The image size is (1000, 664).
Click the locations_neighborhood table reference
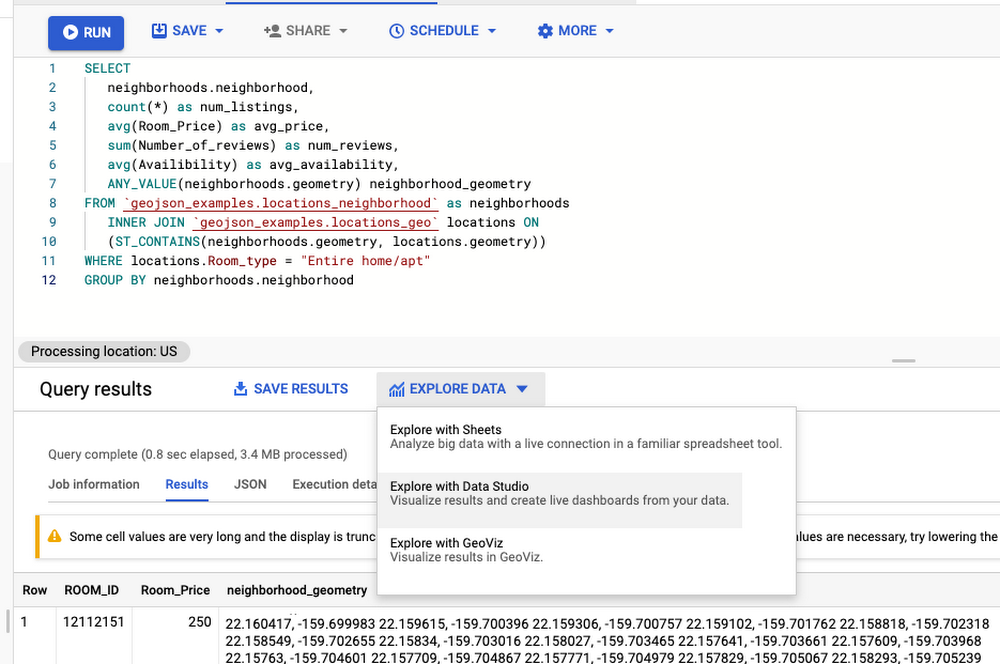pyautogui.click(x=281, y=203)
